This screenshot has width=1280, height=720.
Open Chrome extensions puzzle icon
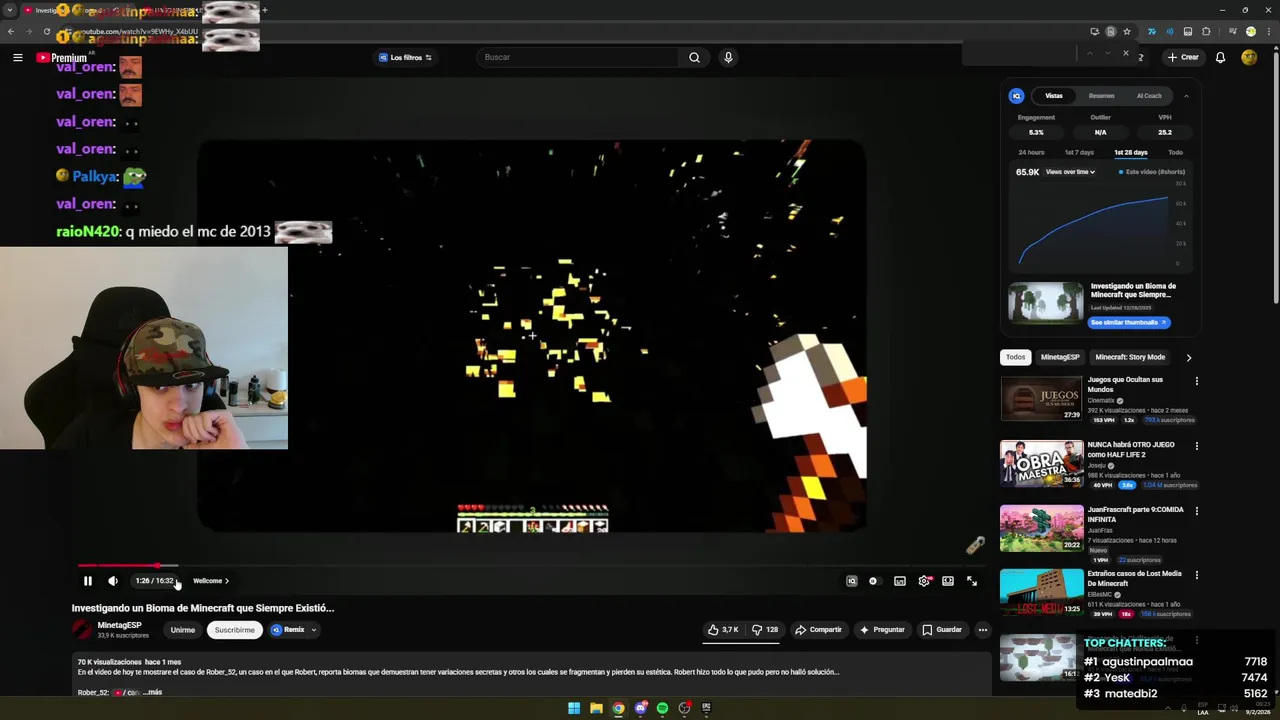pyautogui.click(x=1206, y=31)
